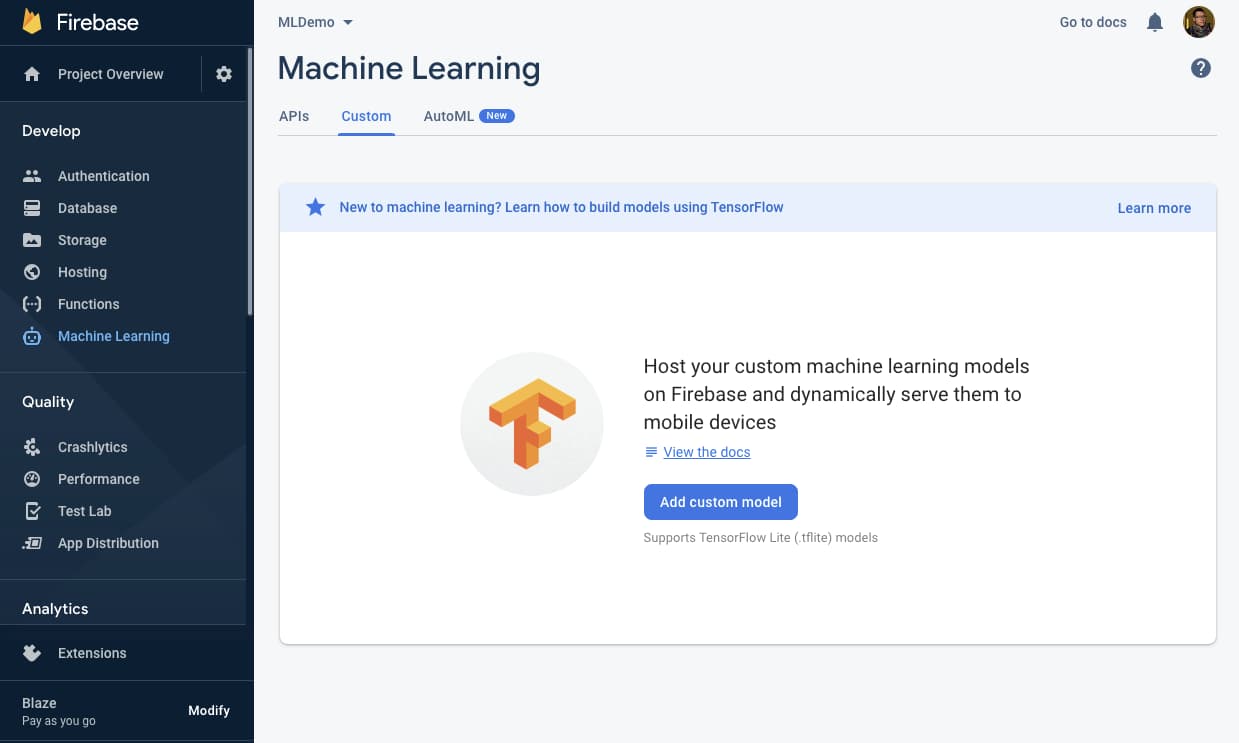Click the Functions brackets icon
Viewport: 1239px width, 743px height.
pyautogui.click(x=32, y=304)
